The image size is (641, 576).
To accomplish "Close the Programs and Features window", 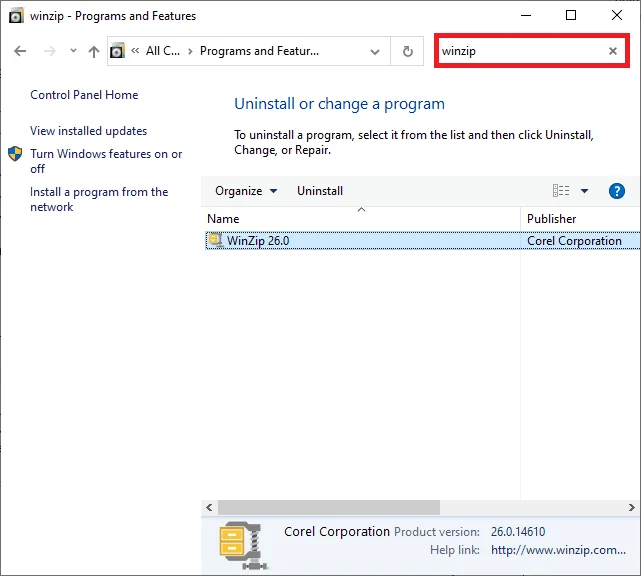I will pyautogui.click(x=616, y=16).
